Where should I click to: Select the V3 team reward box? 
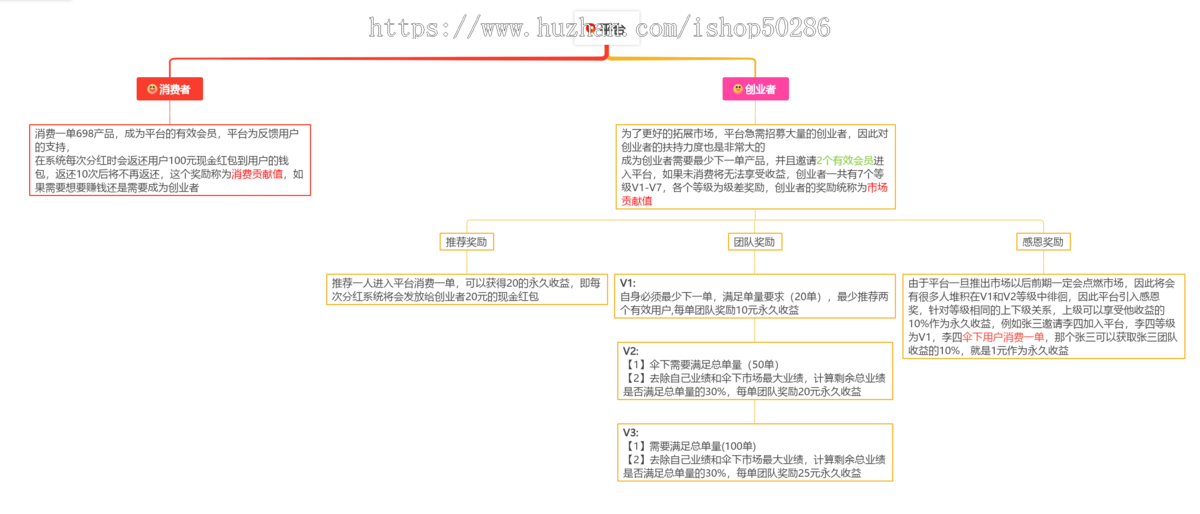755,453
